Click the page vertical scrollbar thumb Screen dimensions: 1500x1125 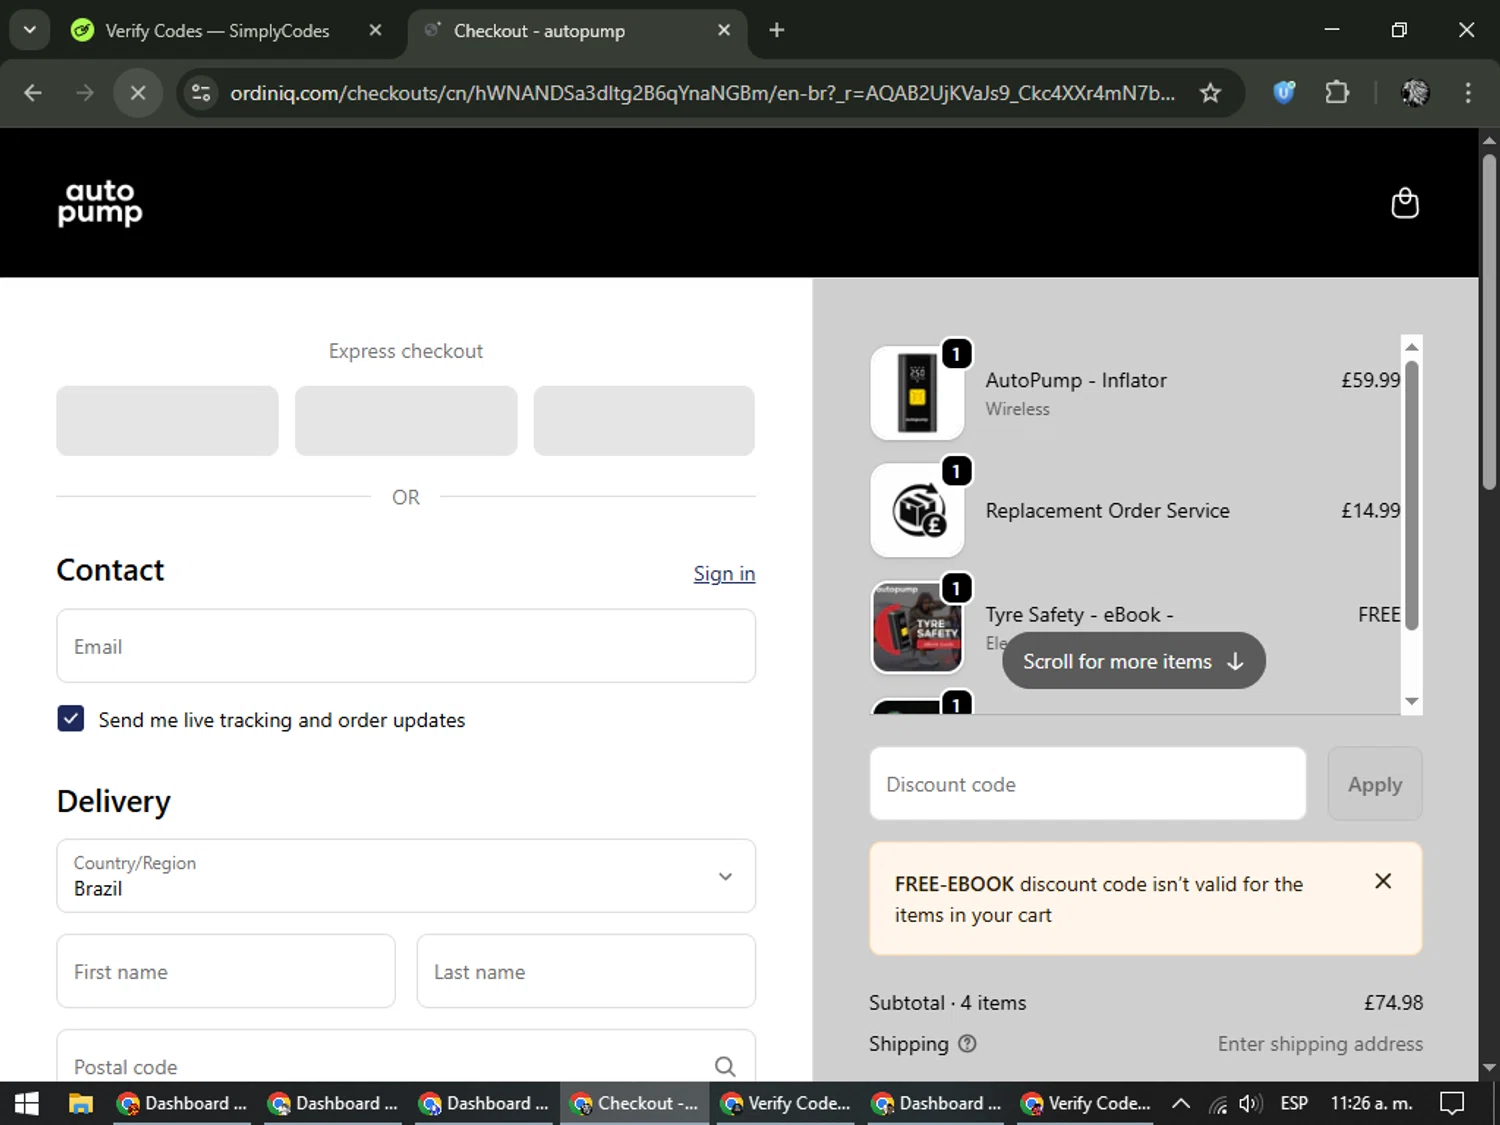pyautogui.click(x=1489, y=321)
